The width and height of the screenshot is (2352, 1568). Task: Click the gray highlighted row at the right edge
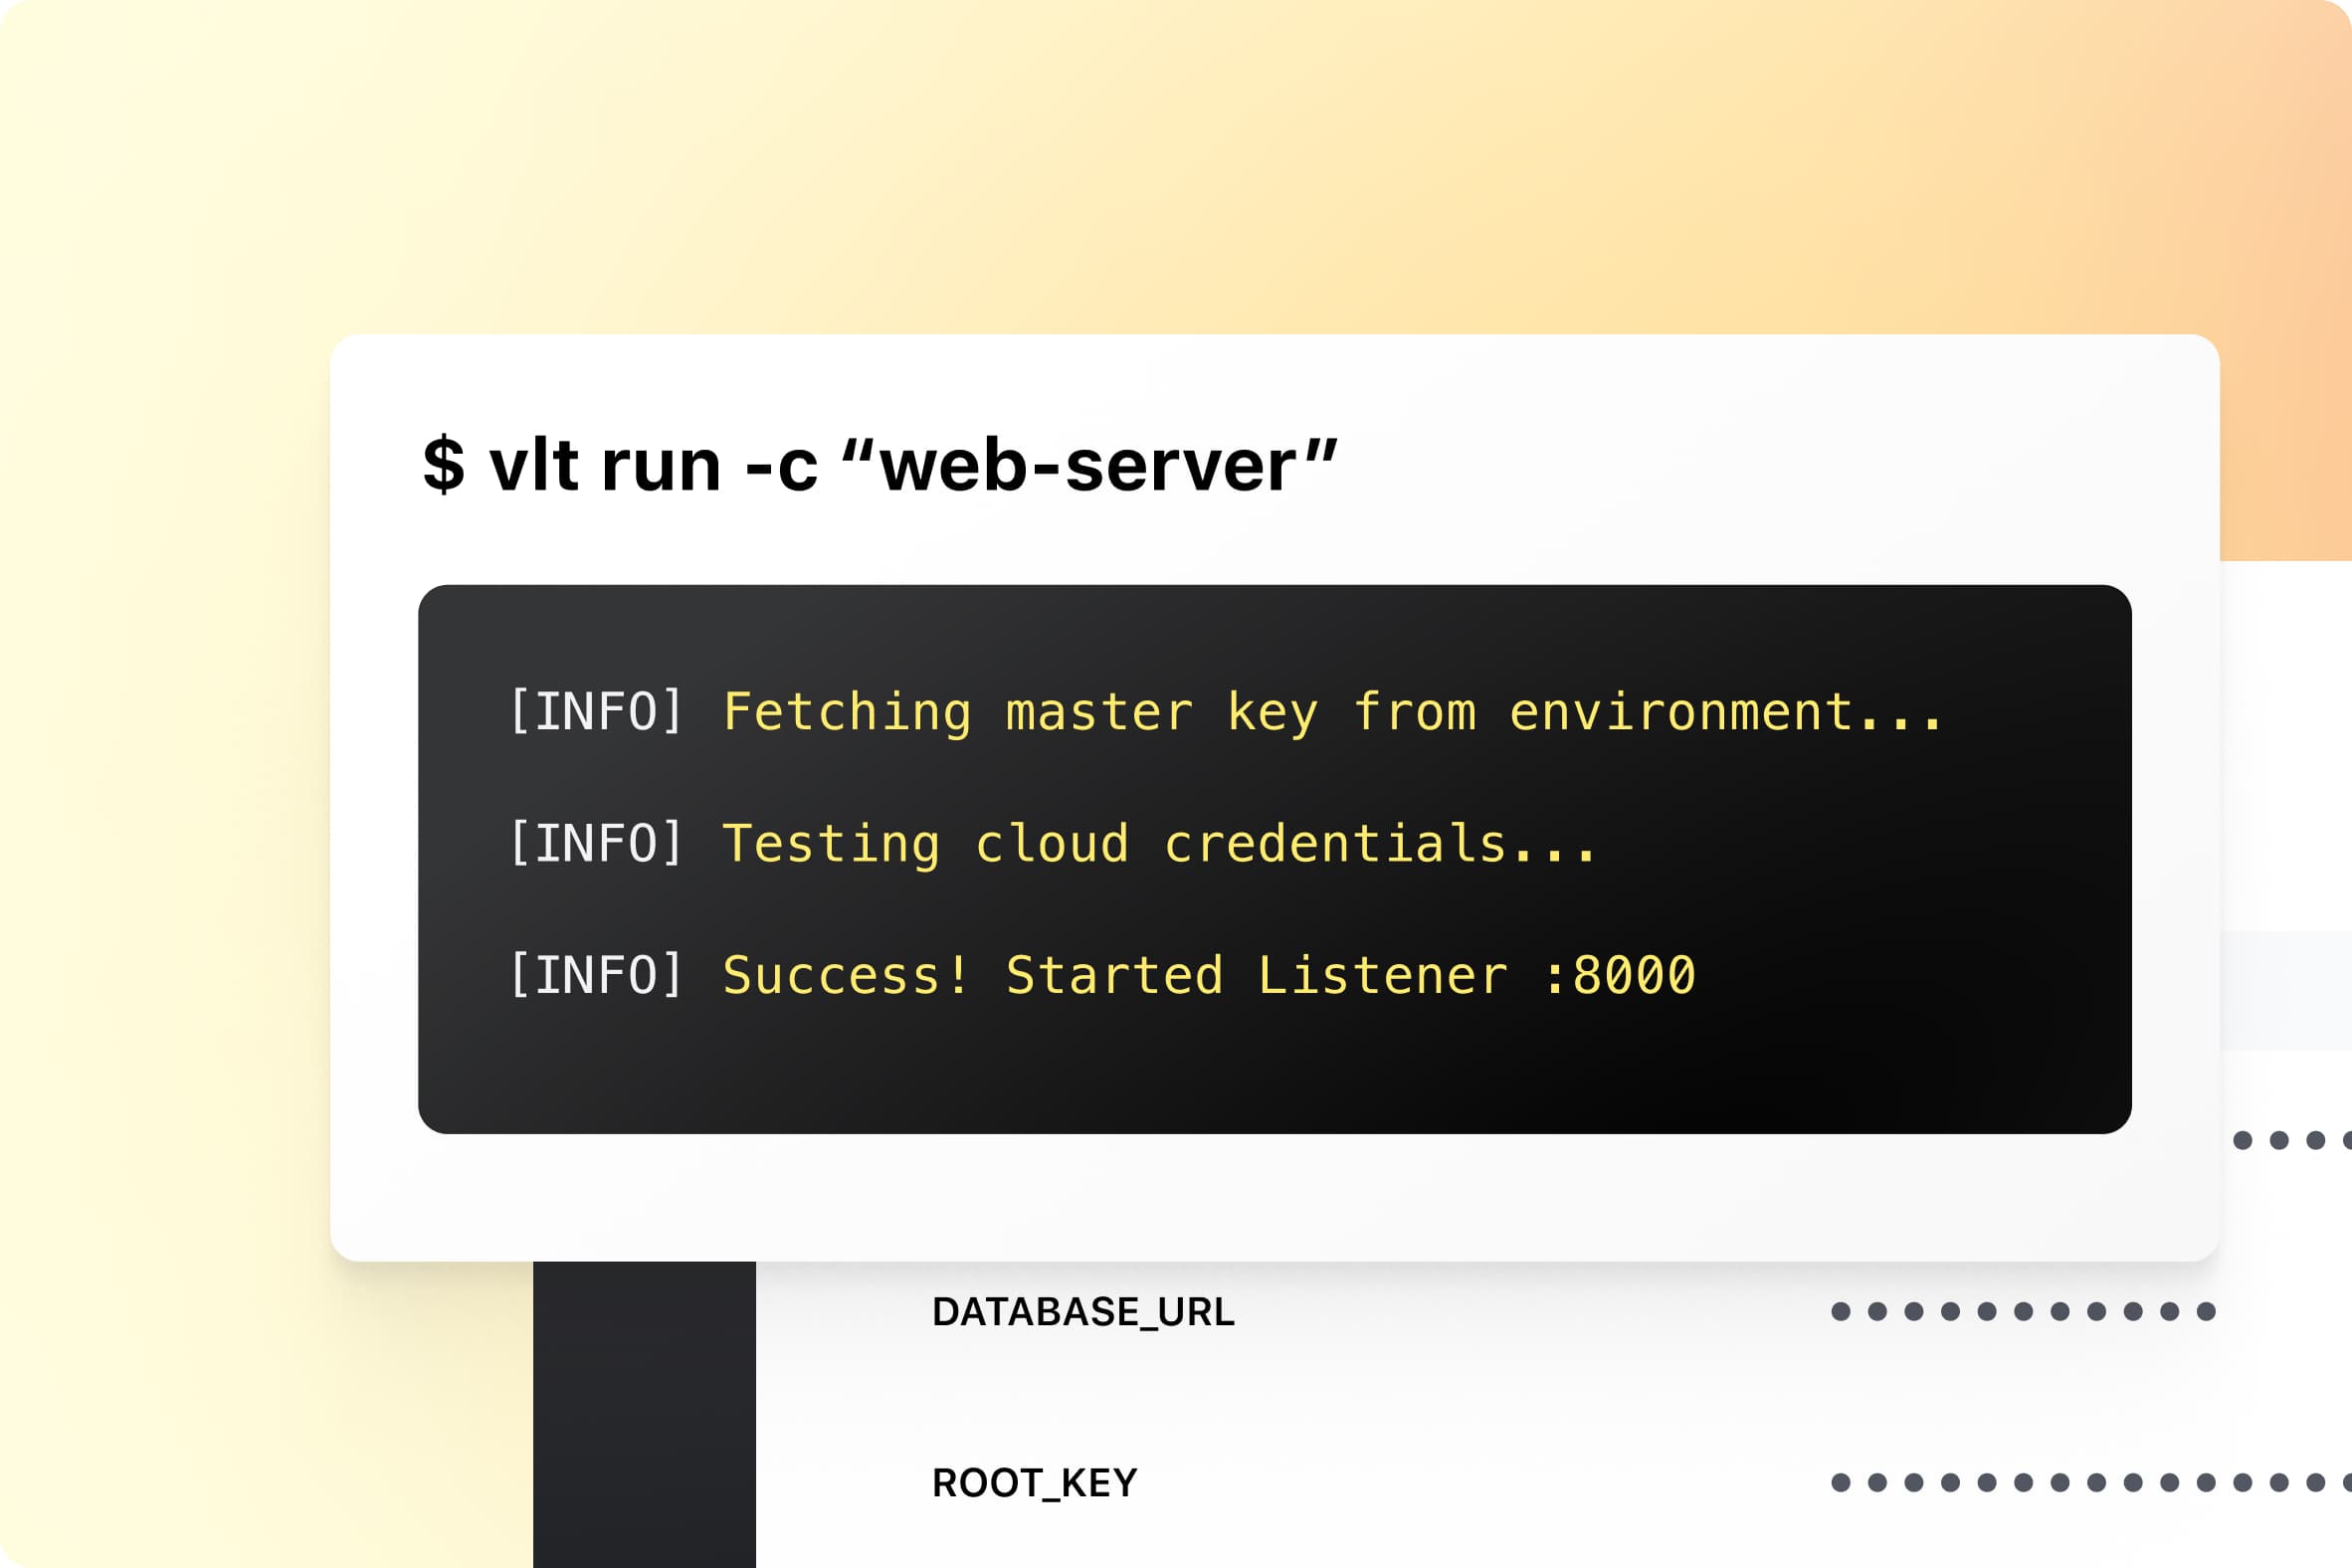pos(2285,990)
